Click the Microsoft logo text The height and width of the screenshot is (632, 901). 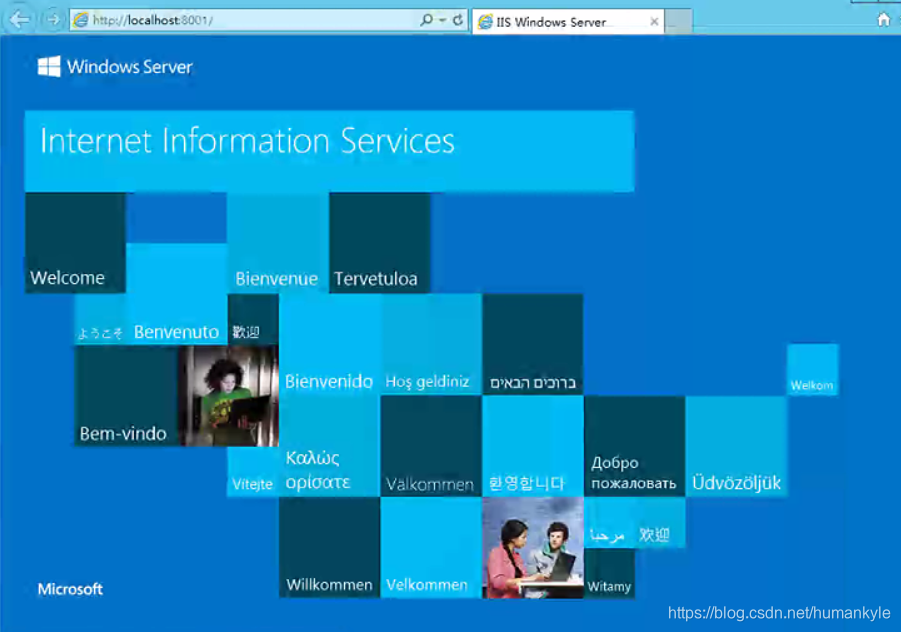tap(70, 589)
